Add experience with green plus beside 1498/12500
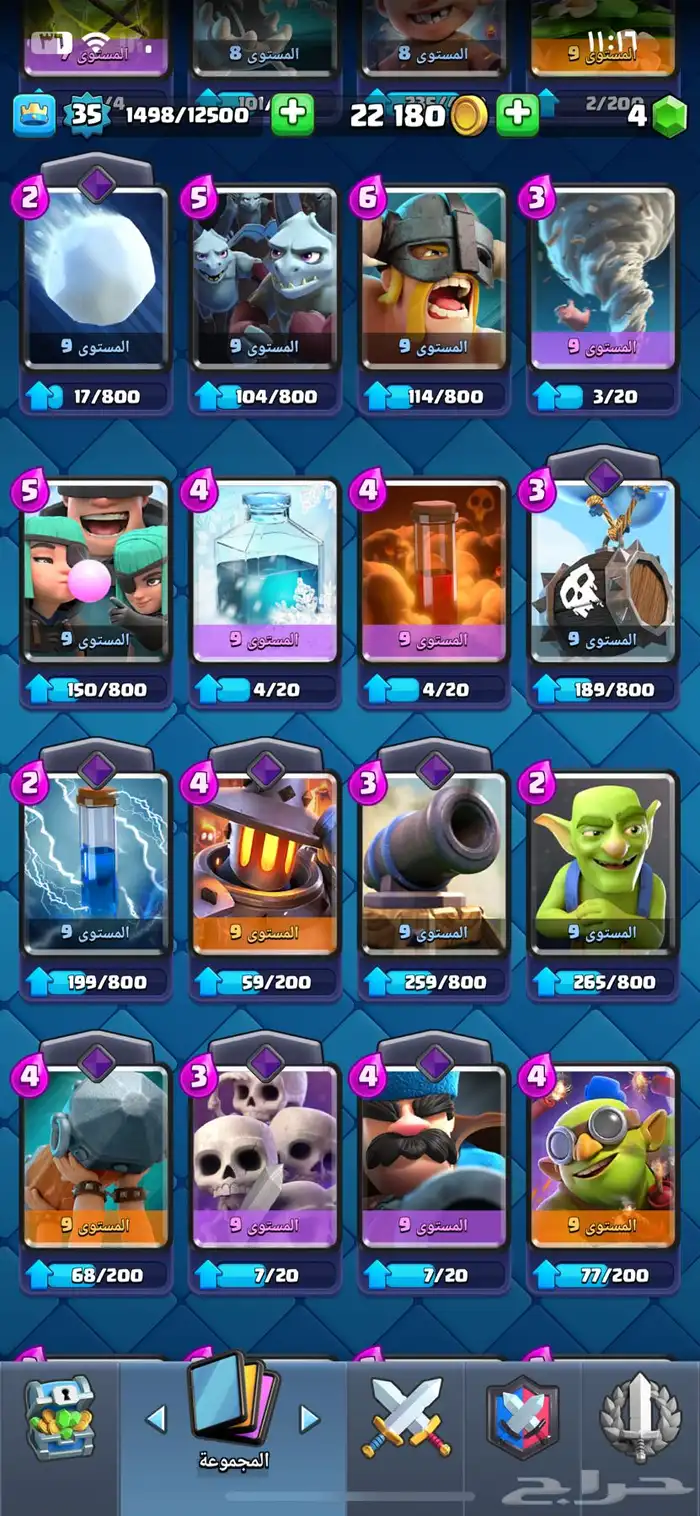Screen dimensions: 700x1516 [292, 115]
